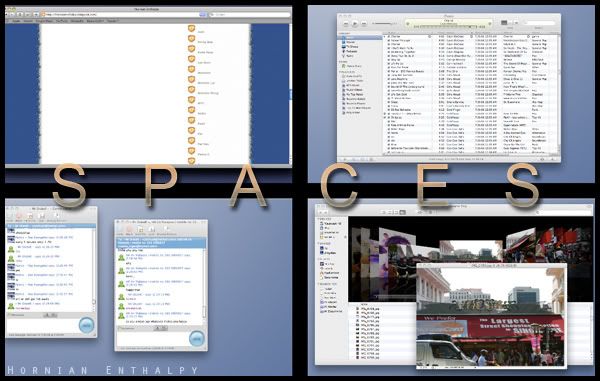Toggle the checkbox of the second iTunes song

(x=388, y=41)
